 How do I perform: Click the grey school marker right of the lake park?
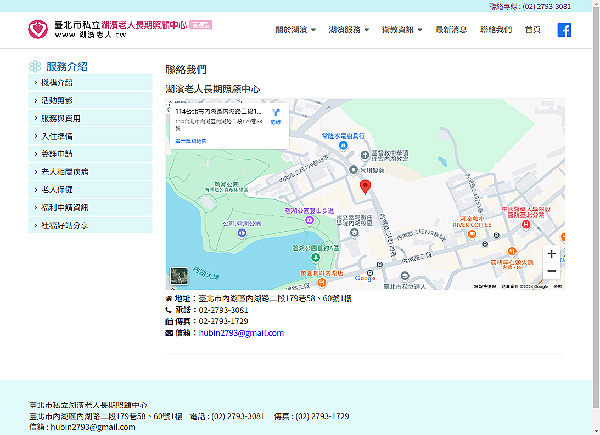coord(354,232)
